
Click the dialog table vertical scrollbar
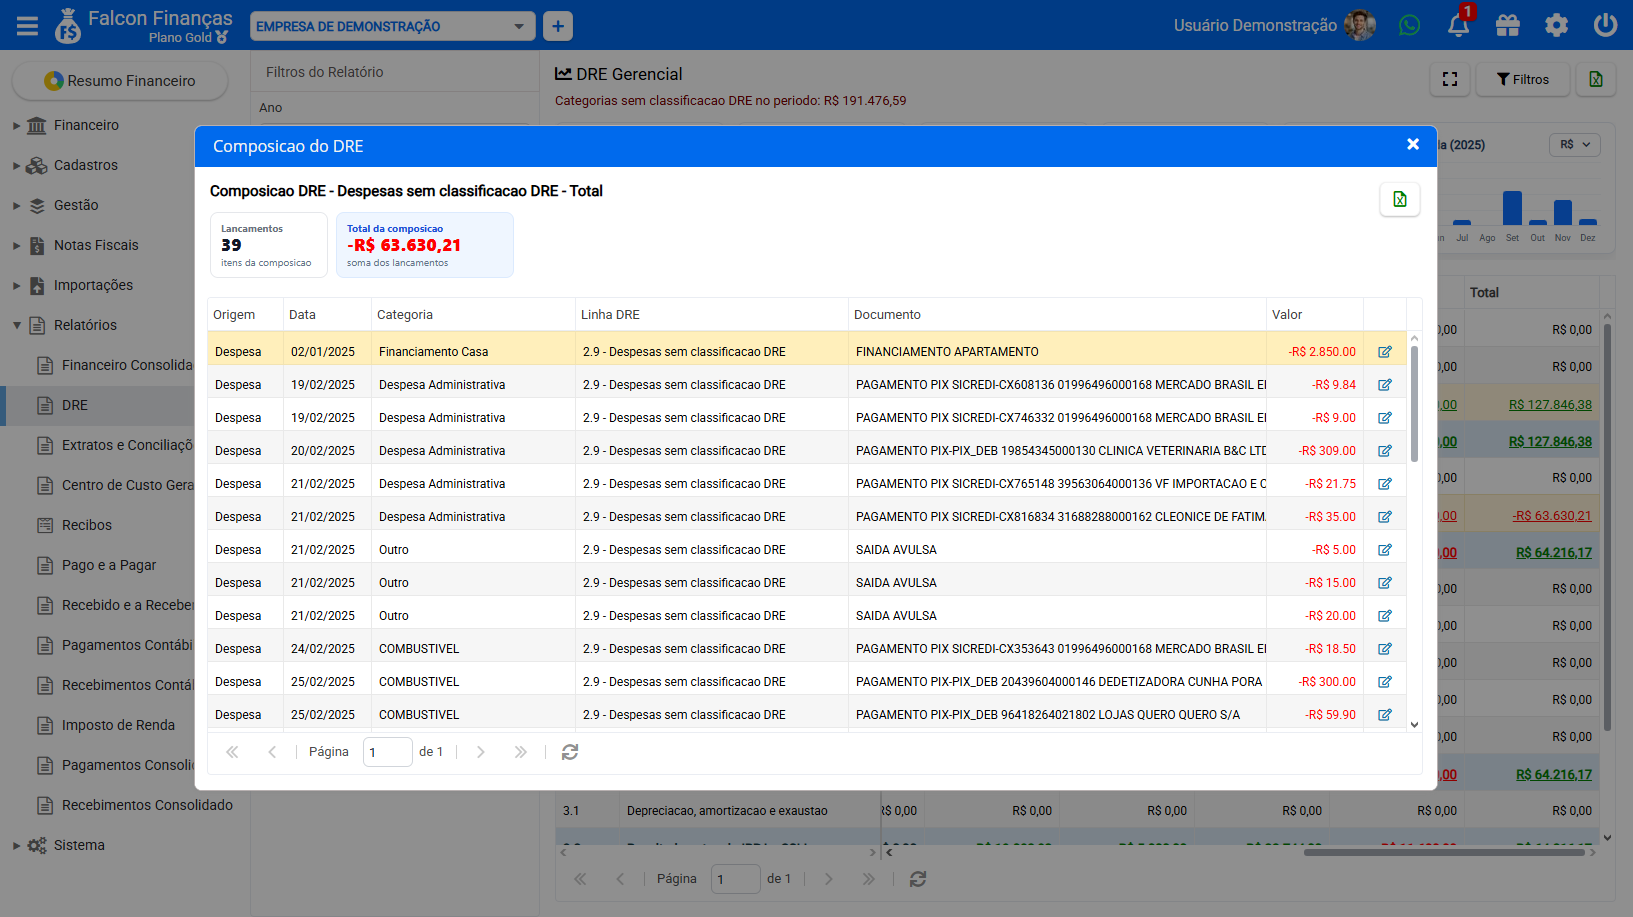1414,403
